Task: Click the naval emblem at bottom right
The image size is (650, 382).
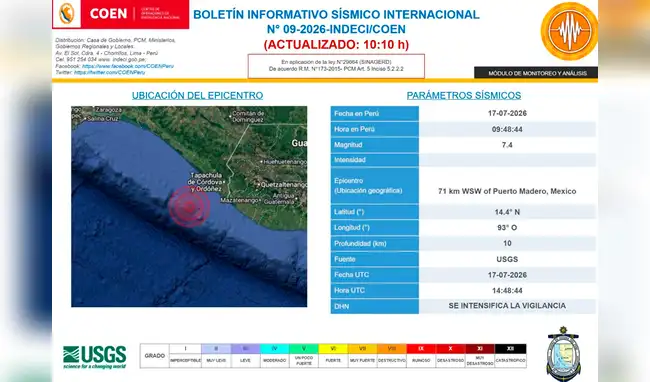Action: [563, 353]
